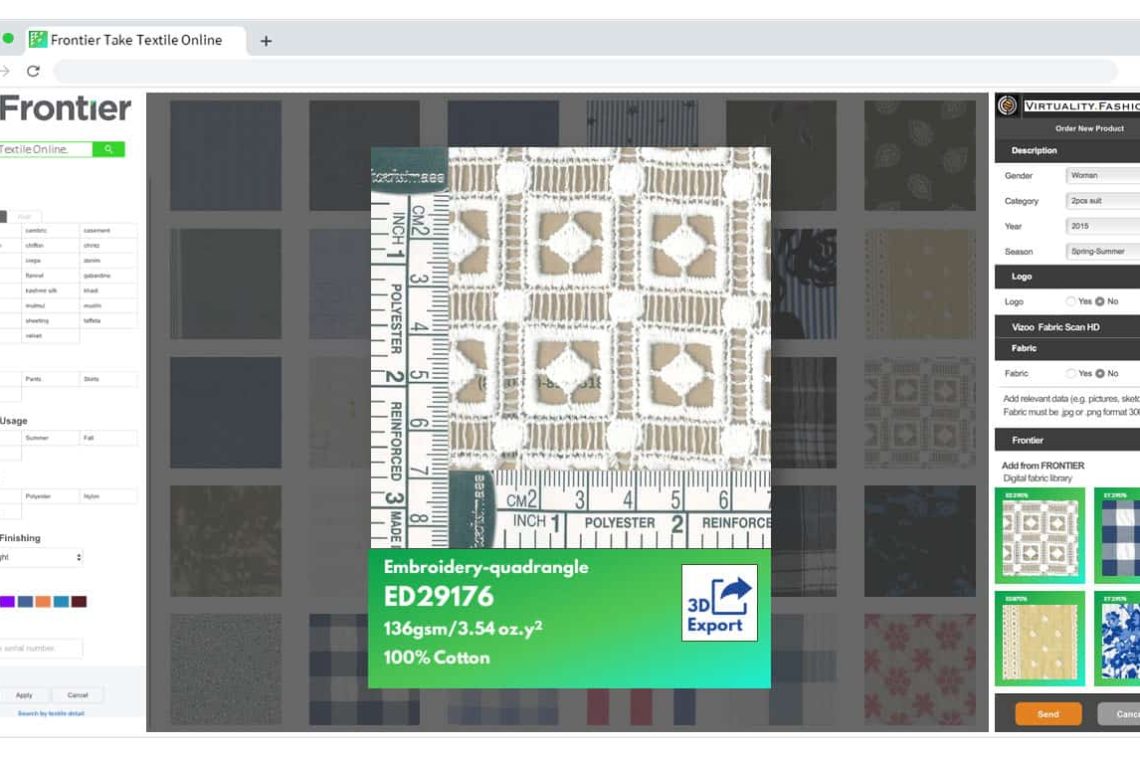This screenshot has height=760, width=1140.
Task: Click the Virtuality.Fashion logo icon
Action: (1007, 105)
